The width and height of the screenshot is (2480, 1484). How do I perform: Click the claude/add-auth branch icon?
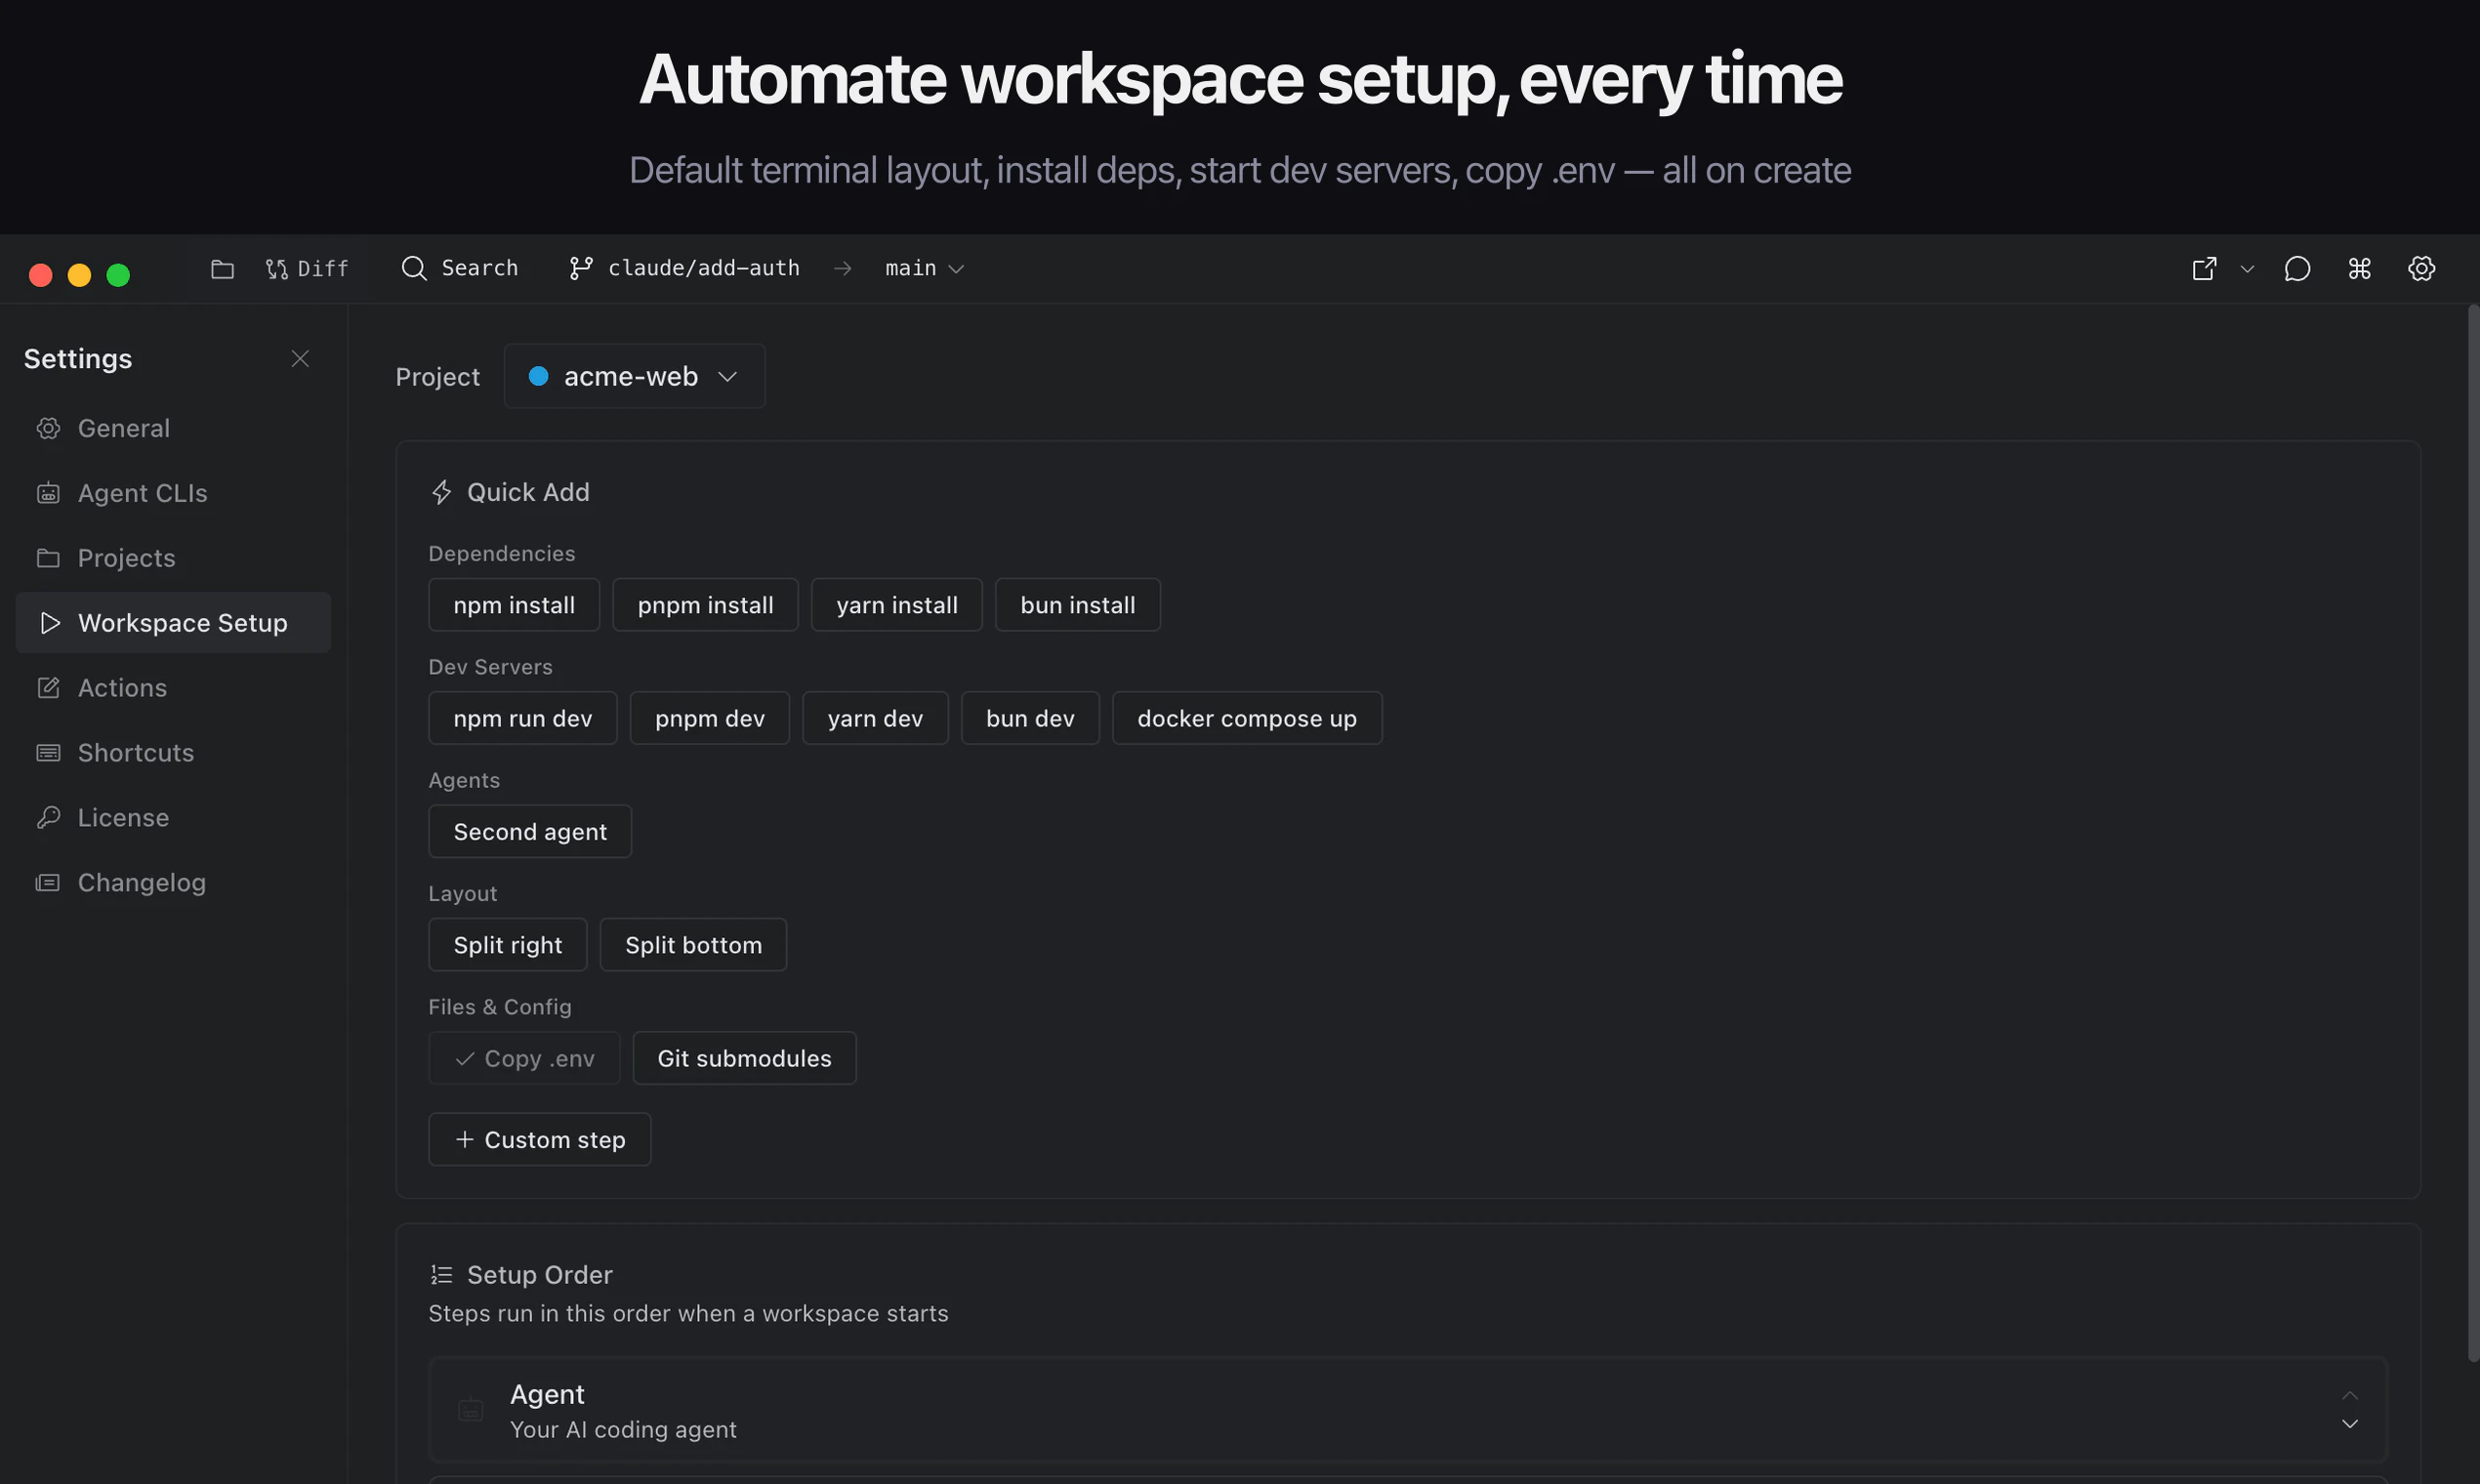580,269
